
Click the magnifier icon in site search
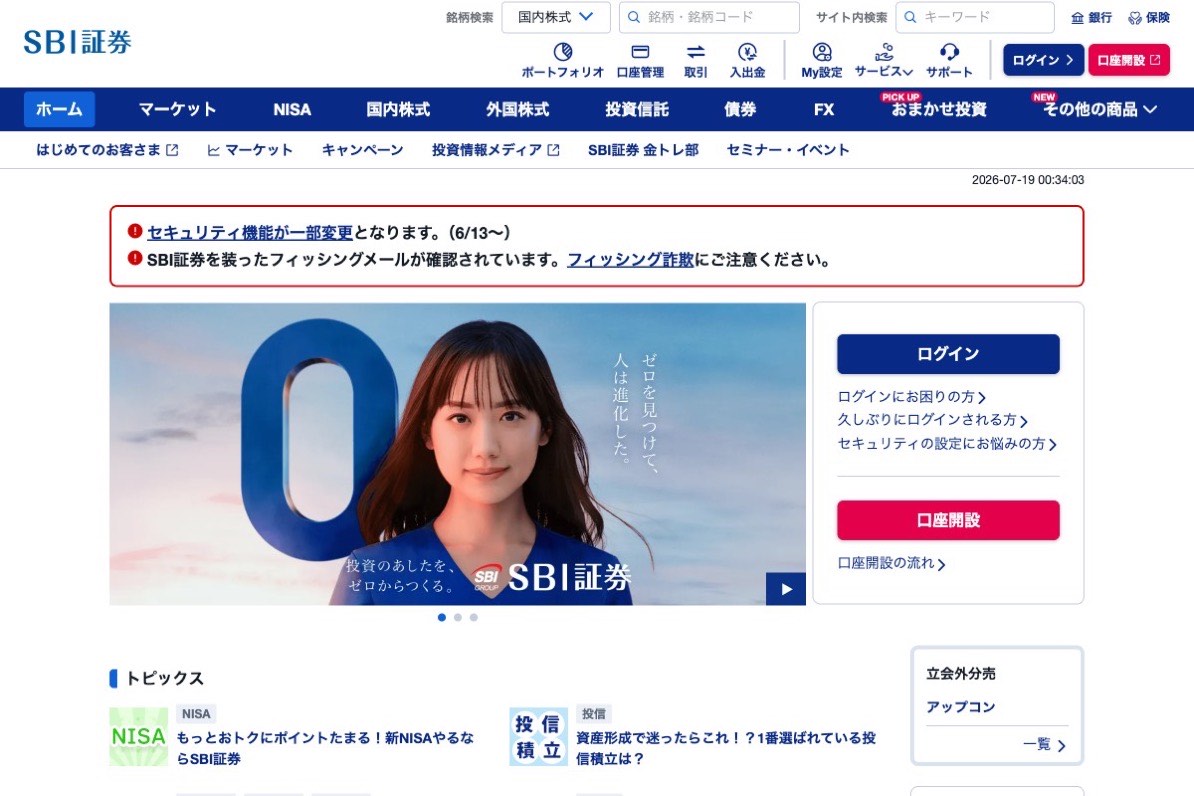pyautogui.click(x=910, y=17)
